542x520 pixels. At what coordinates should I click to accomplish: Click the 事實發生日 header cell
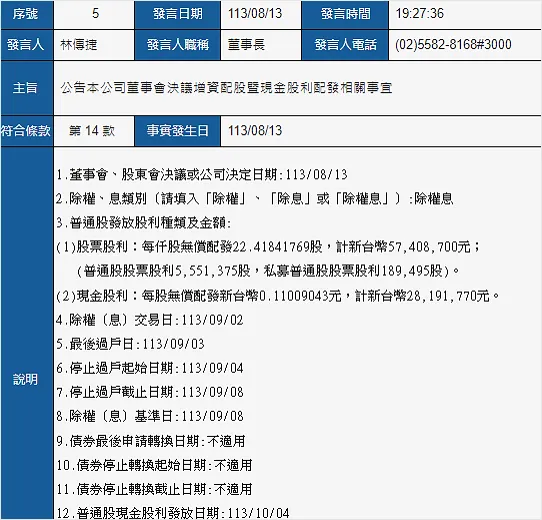pyautogui.click(x=177, y=131)
